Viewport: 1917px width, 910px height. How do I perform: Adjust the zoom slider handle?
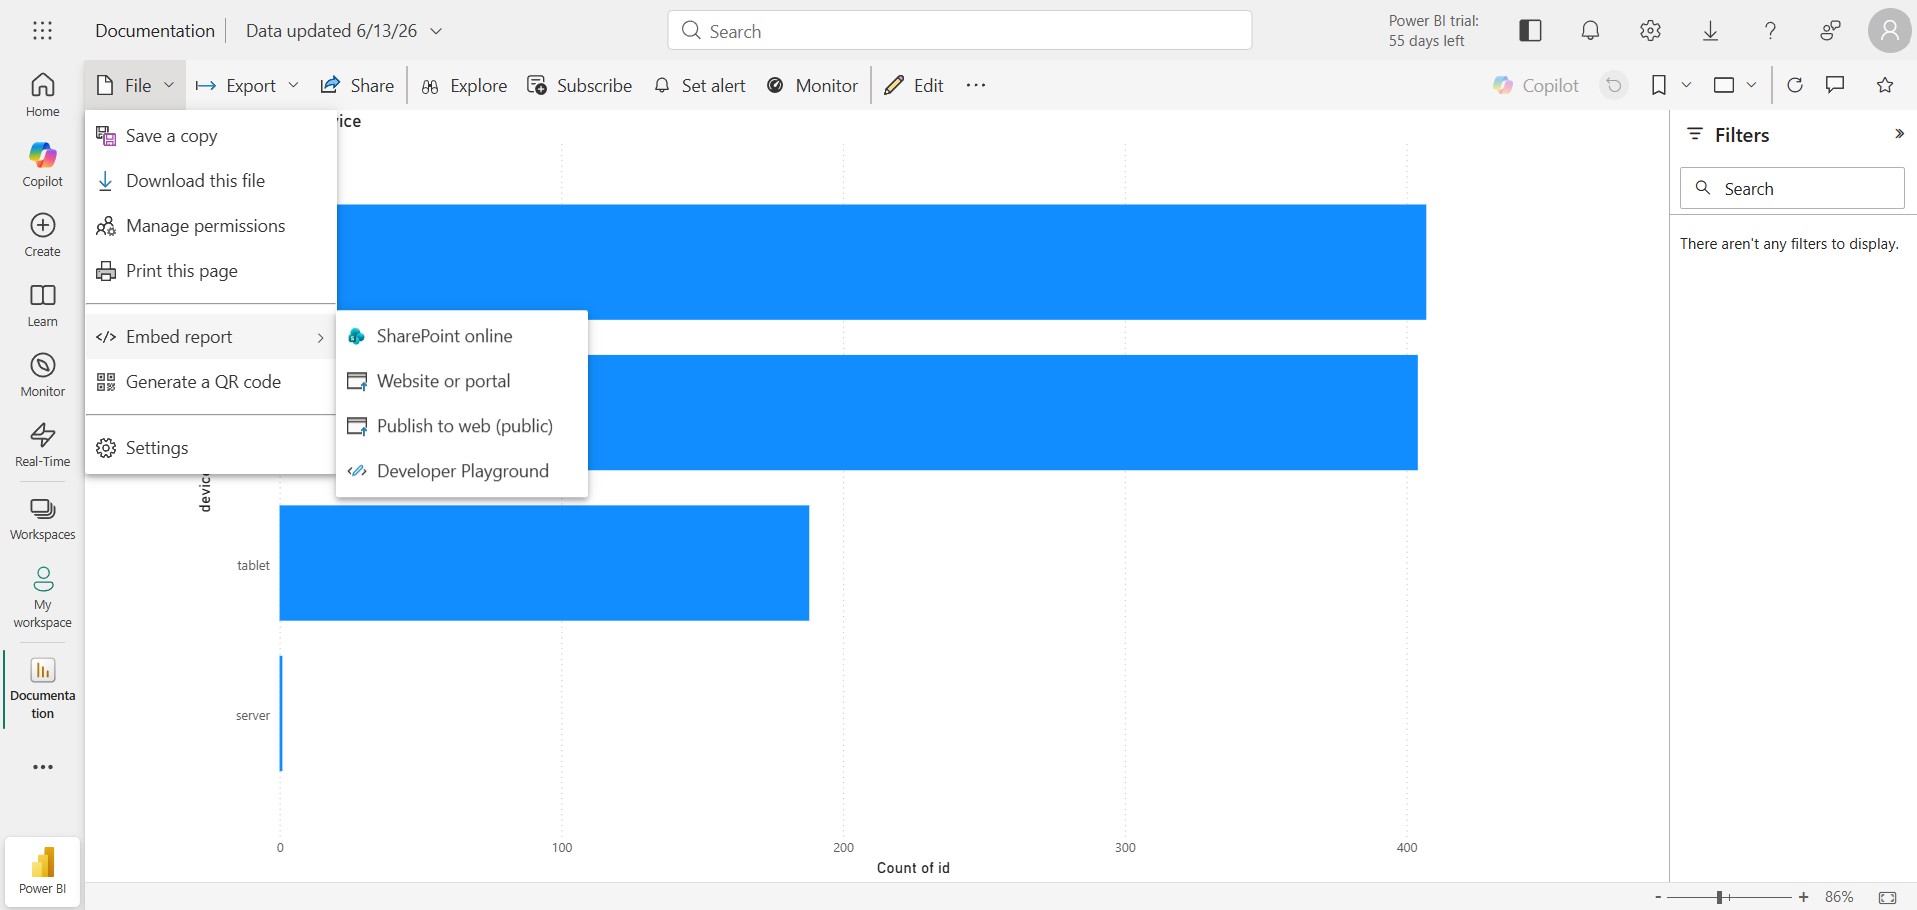(1720, 897)
